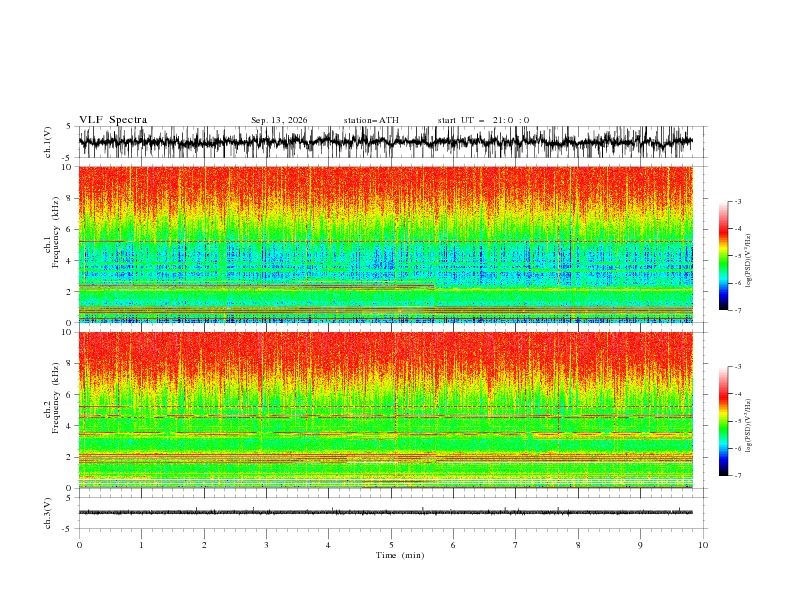
Task: Click the 5 minute tick on time axis
Action: [x=391, y=545]
